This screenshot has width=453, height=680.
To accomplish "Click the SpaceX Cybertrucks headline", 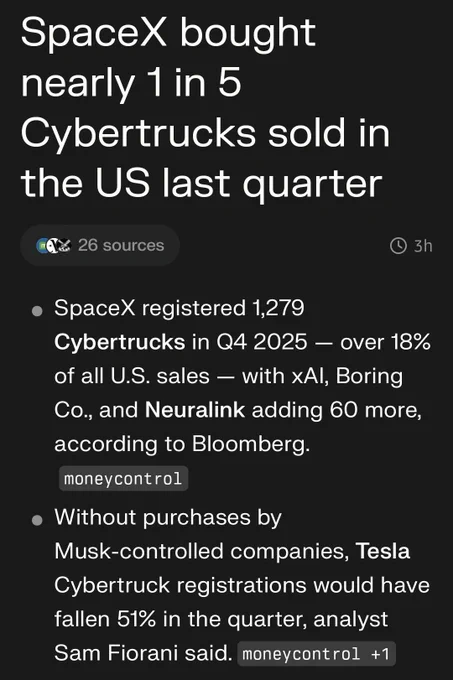I will (205, 107).
